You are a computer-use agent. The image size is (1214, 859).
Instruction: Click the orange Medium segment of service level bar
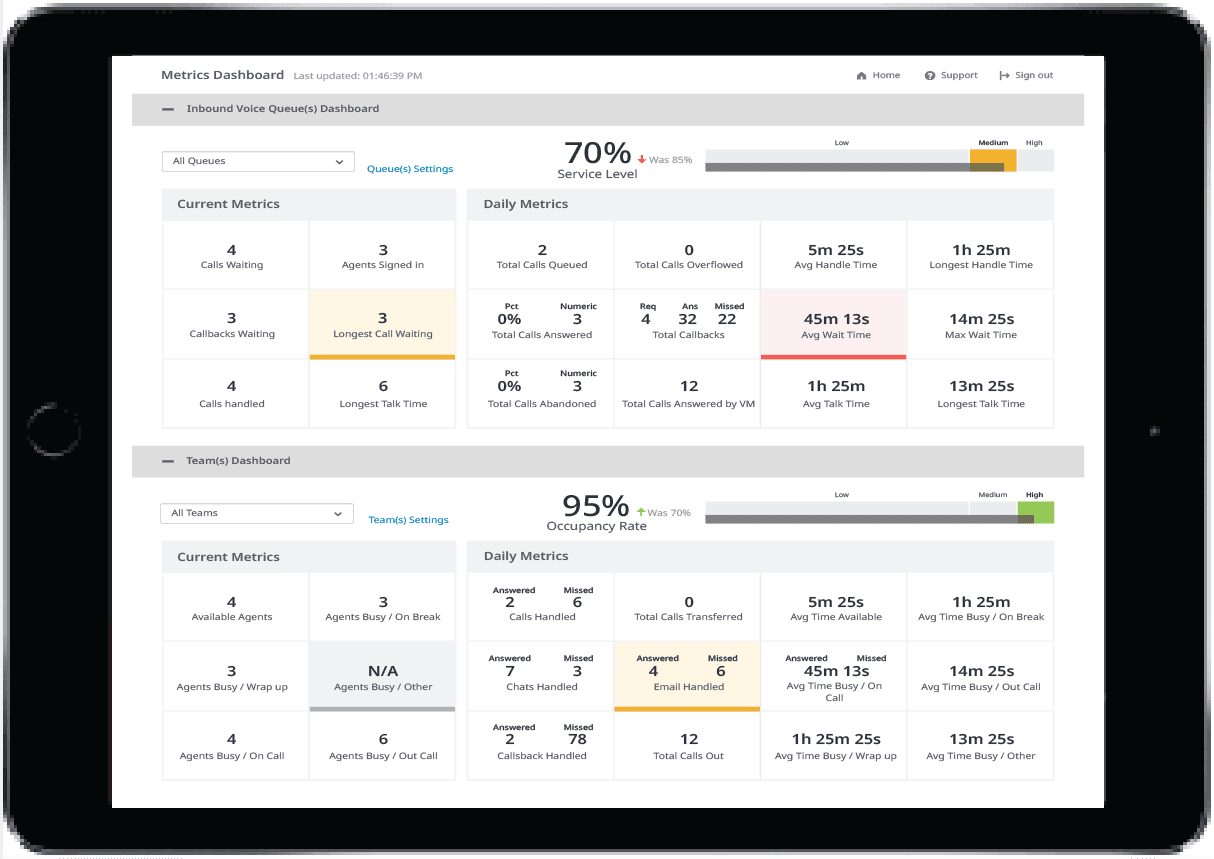(x=993, y=160)
